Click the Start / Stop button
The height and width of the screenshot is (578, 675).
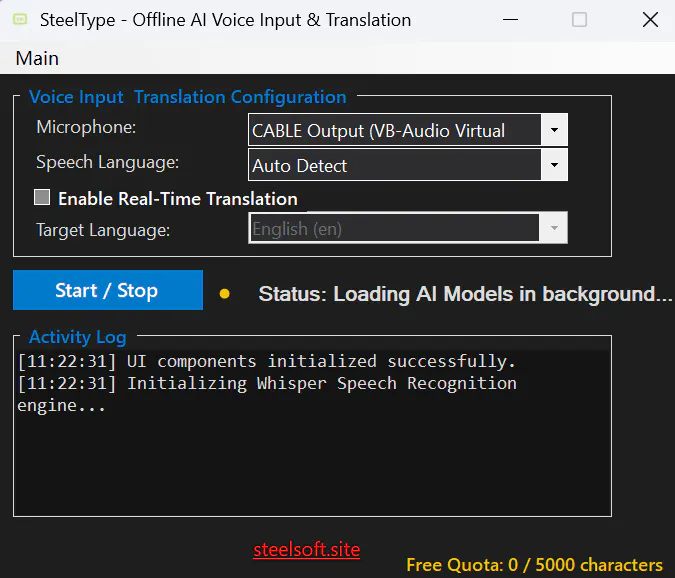click(108, 290)
